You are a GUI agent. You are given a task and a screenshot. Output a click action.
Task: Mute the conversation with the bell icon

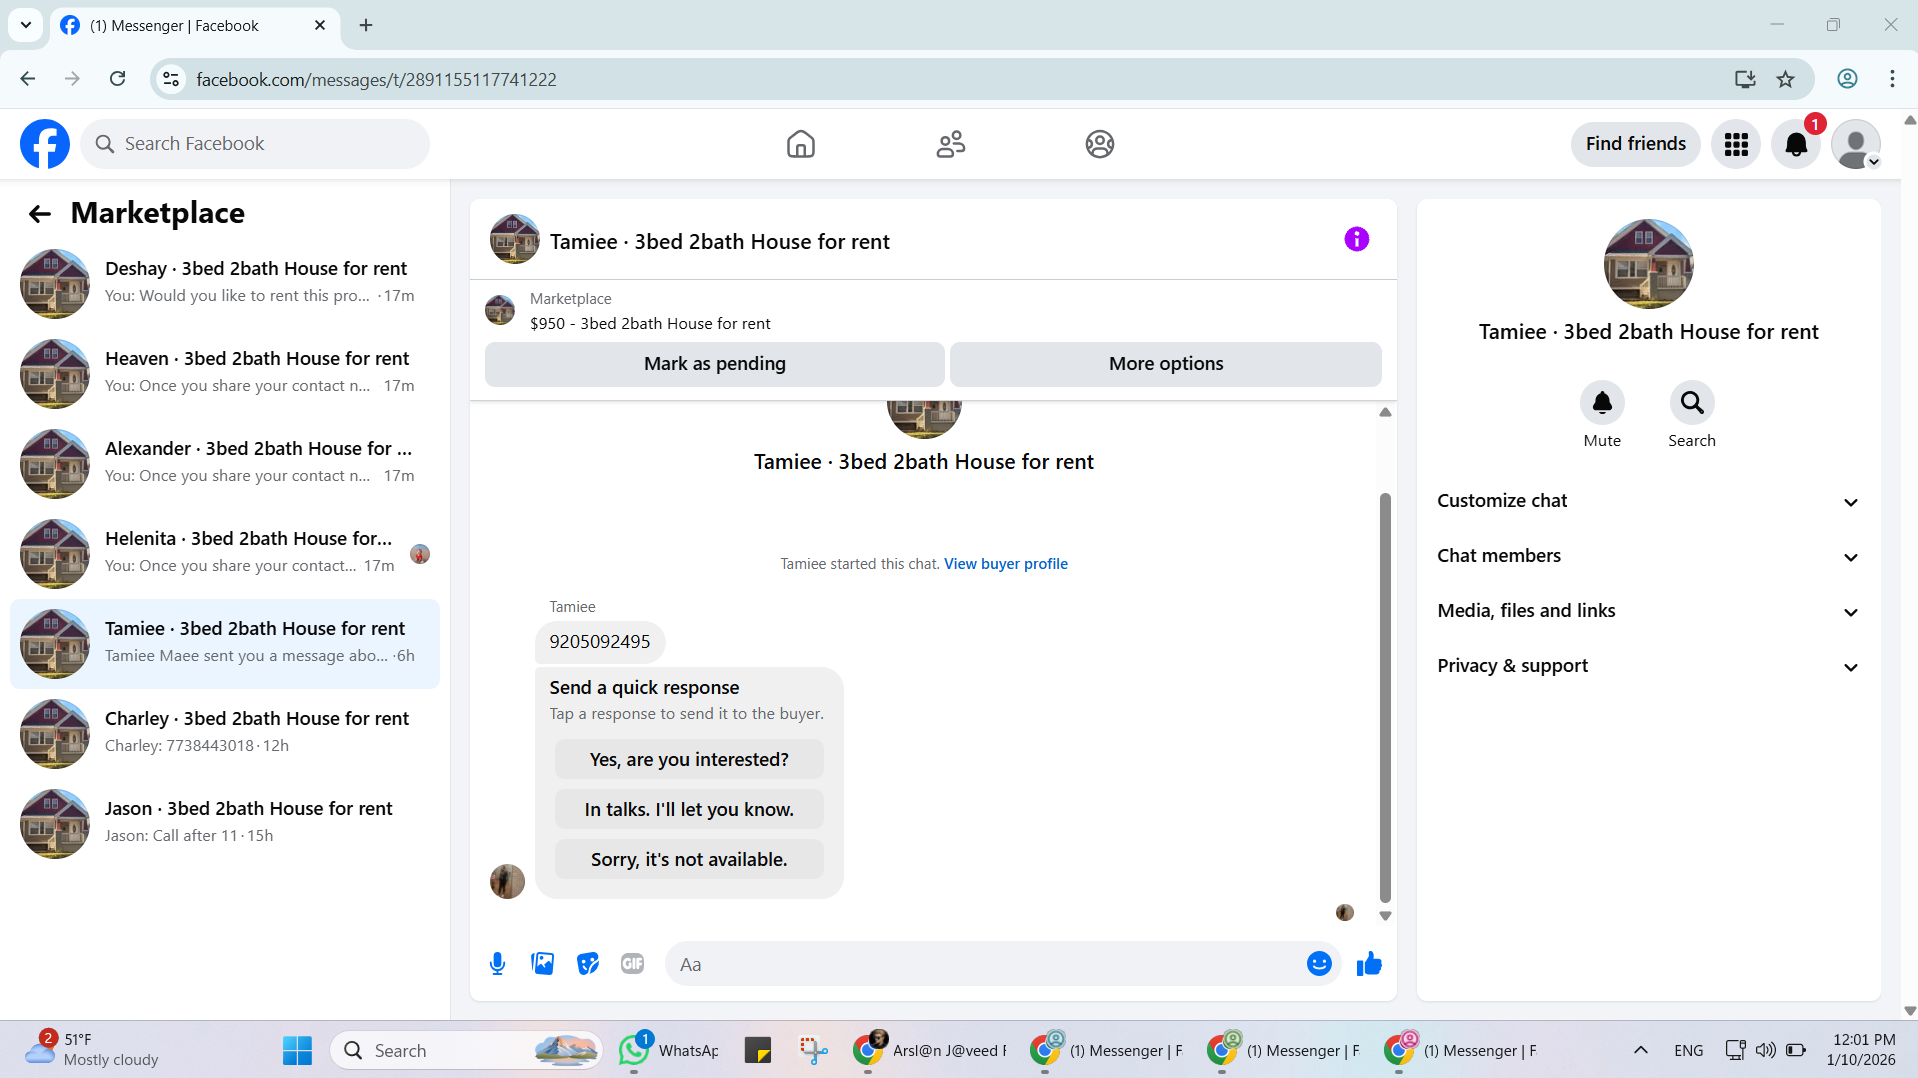(1602, 403)
